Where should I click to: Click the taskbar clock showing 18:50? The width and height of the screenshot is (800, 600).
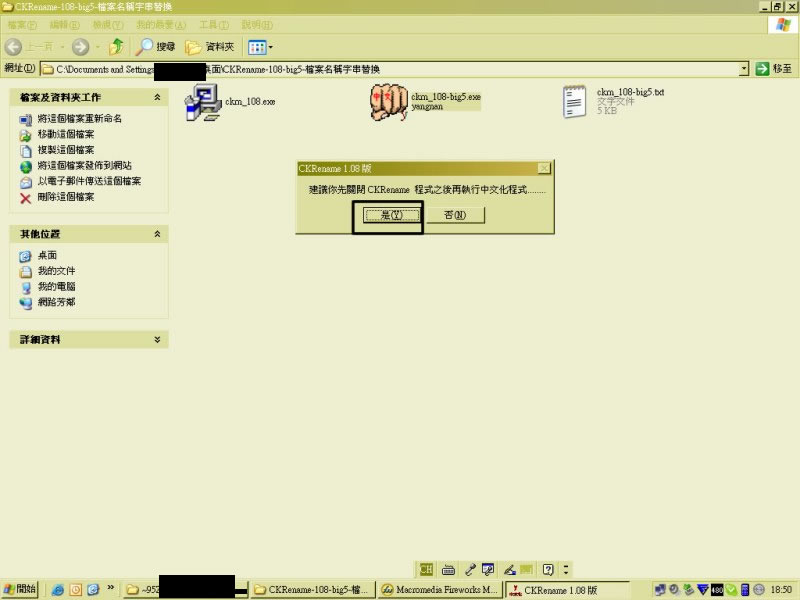tap(781, 590)
